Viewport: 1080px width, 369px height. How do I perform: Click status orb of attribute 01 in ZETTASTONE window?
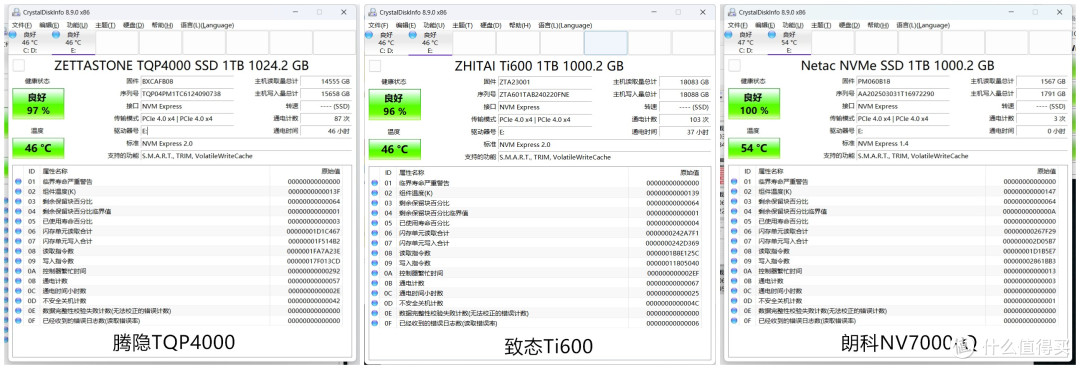(x=19, y=181)
